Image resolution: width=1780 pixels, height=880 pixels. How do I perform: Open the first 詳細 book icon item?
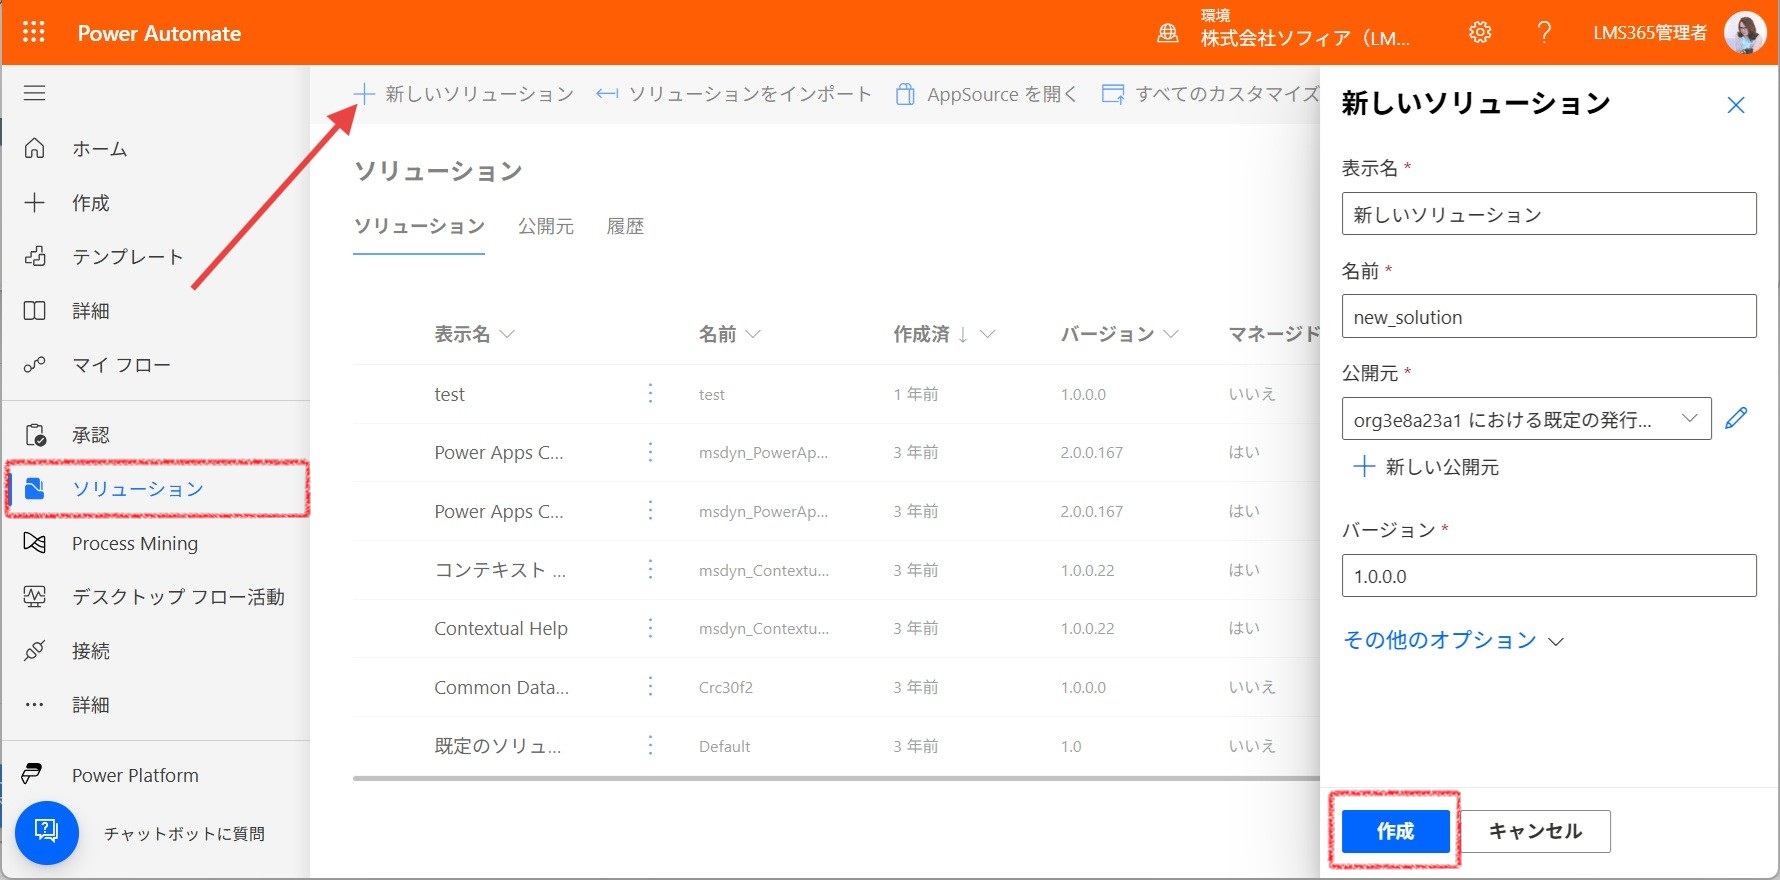[90, 311]
